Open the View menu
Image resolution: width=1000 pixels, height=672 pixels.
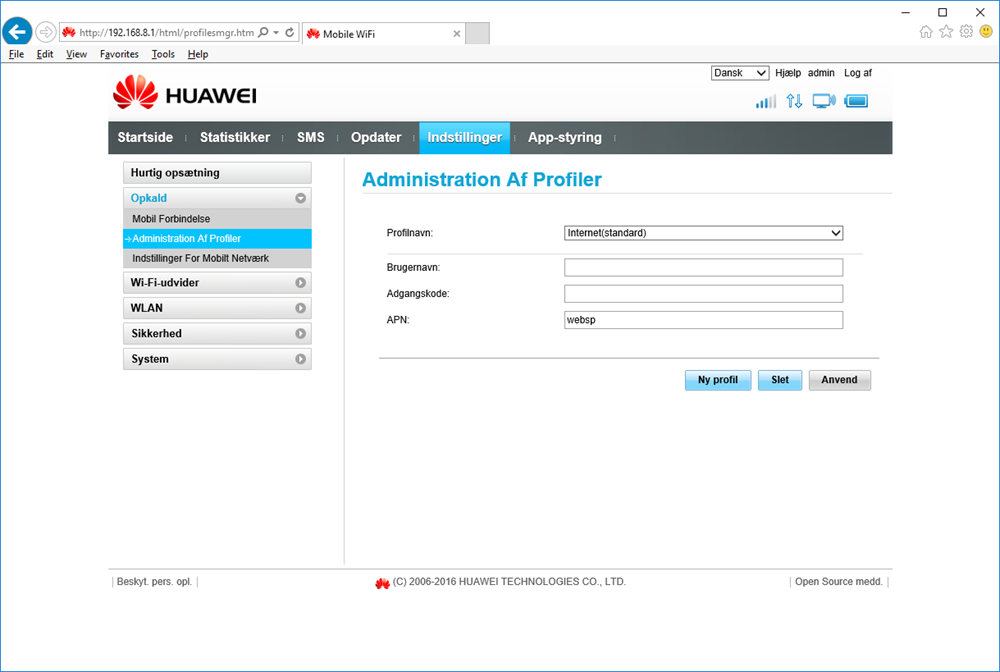(x=77, y=54)
